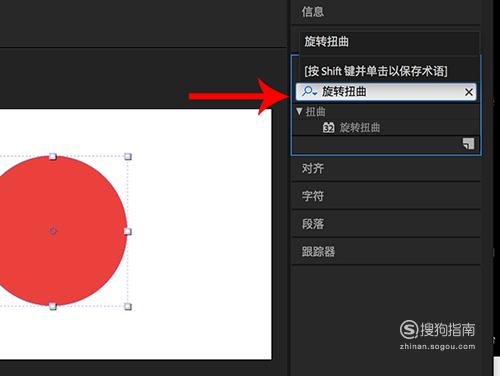Click the top right bounding box handle

(x=128, y=156)
